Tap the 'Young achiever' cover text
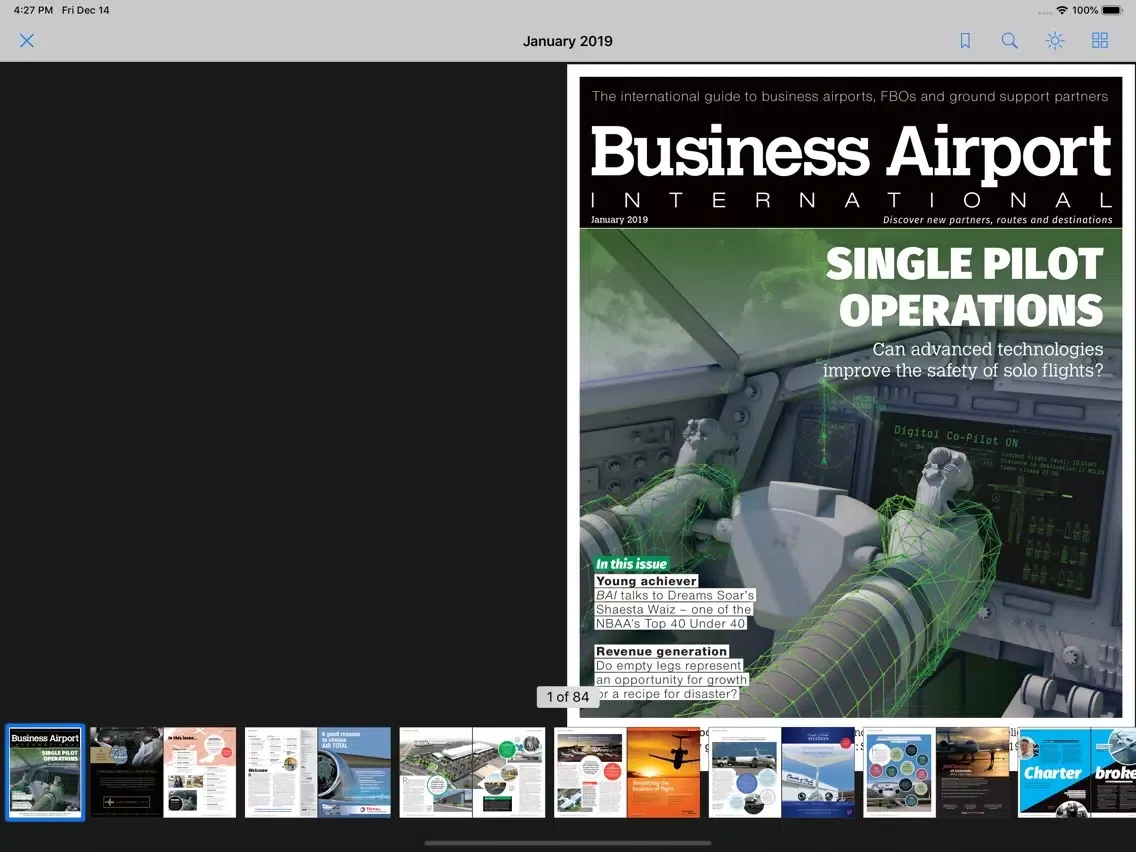Screen dimensions: 1136x852 (x=646, y=581)
